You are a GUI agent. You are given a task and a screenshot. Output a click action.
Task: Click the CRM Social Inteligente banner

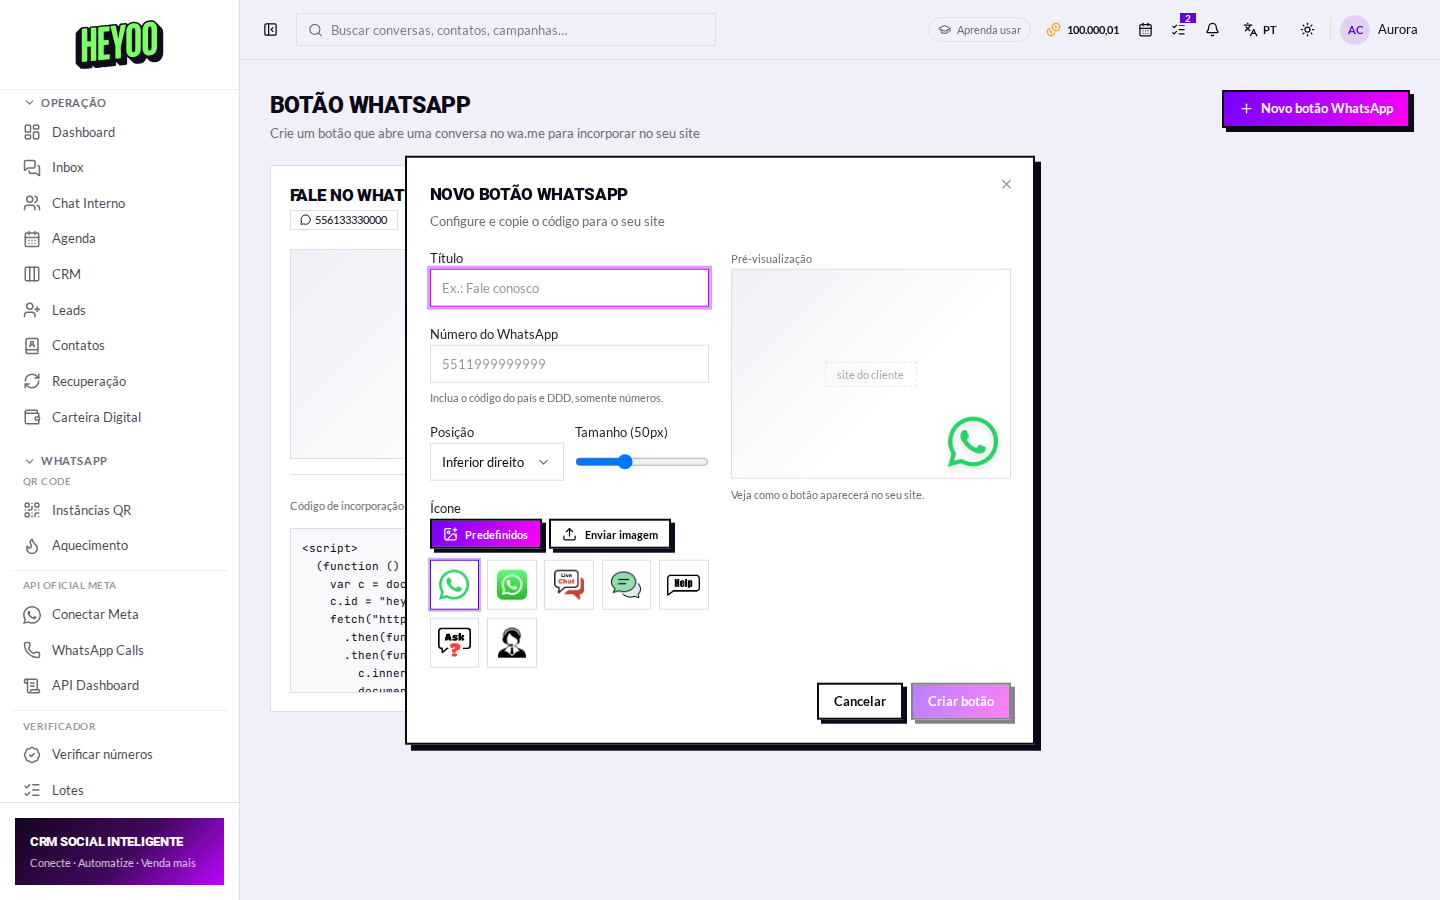pos(119,852)
